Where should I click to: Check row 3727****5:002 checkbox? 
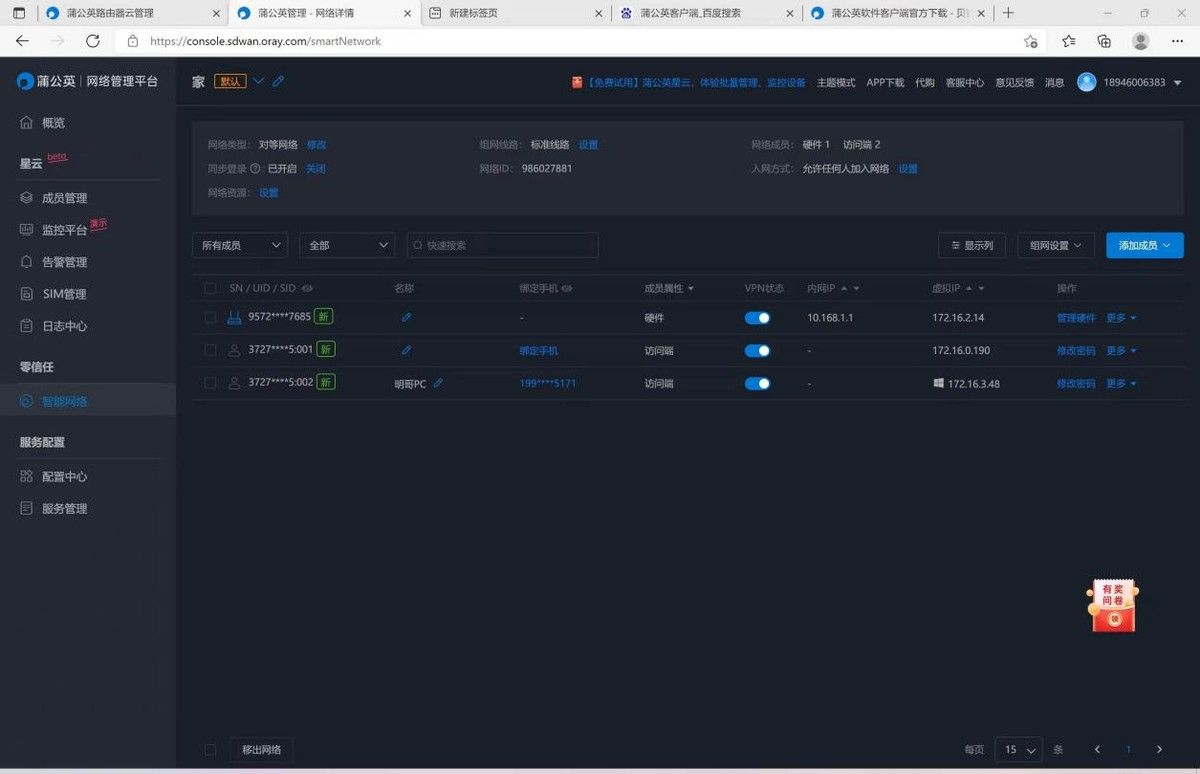click(210, 383)
